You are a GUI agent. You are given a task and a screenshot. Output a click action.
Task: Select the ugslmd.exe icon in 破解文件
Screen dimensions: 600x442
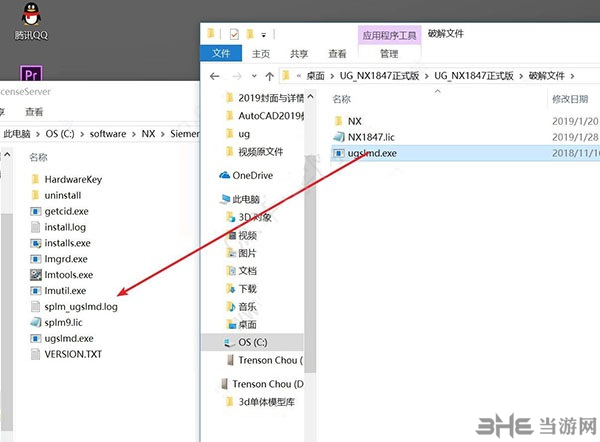coord(338,153)
